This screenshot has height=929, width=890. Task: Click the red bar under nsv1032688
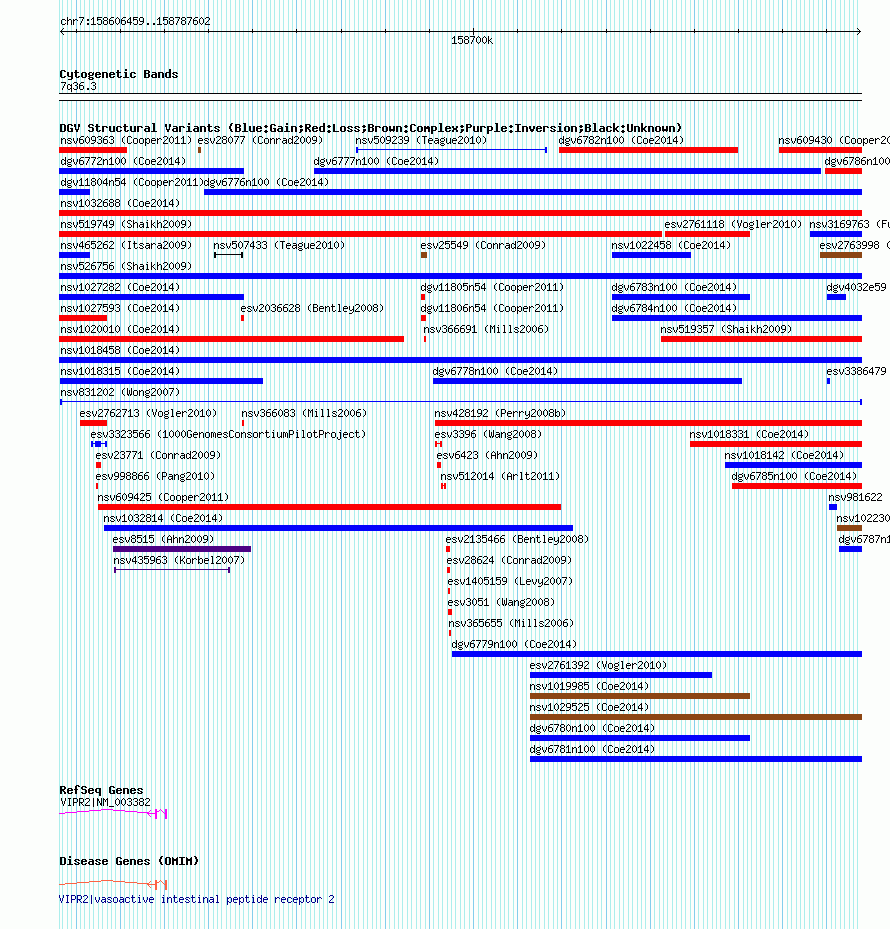[460, 213]
